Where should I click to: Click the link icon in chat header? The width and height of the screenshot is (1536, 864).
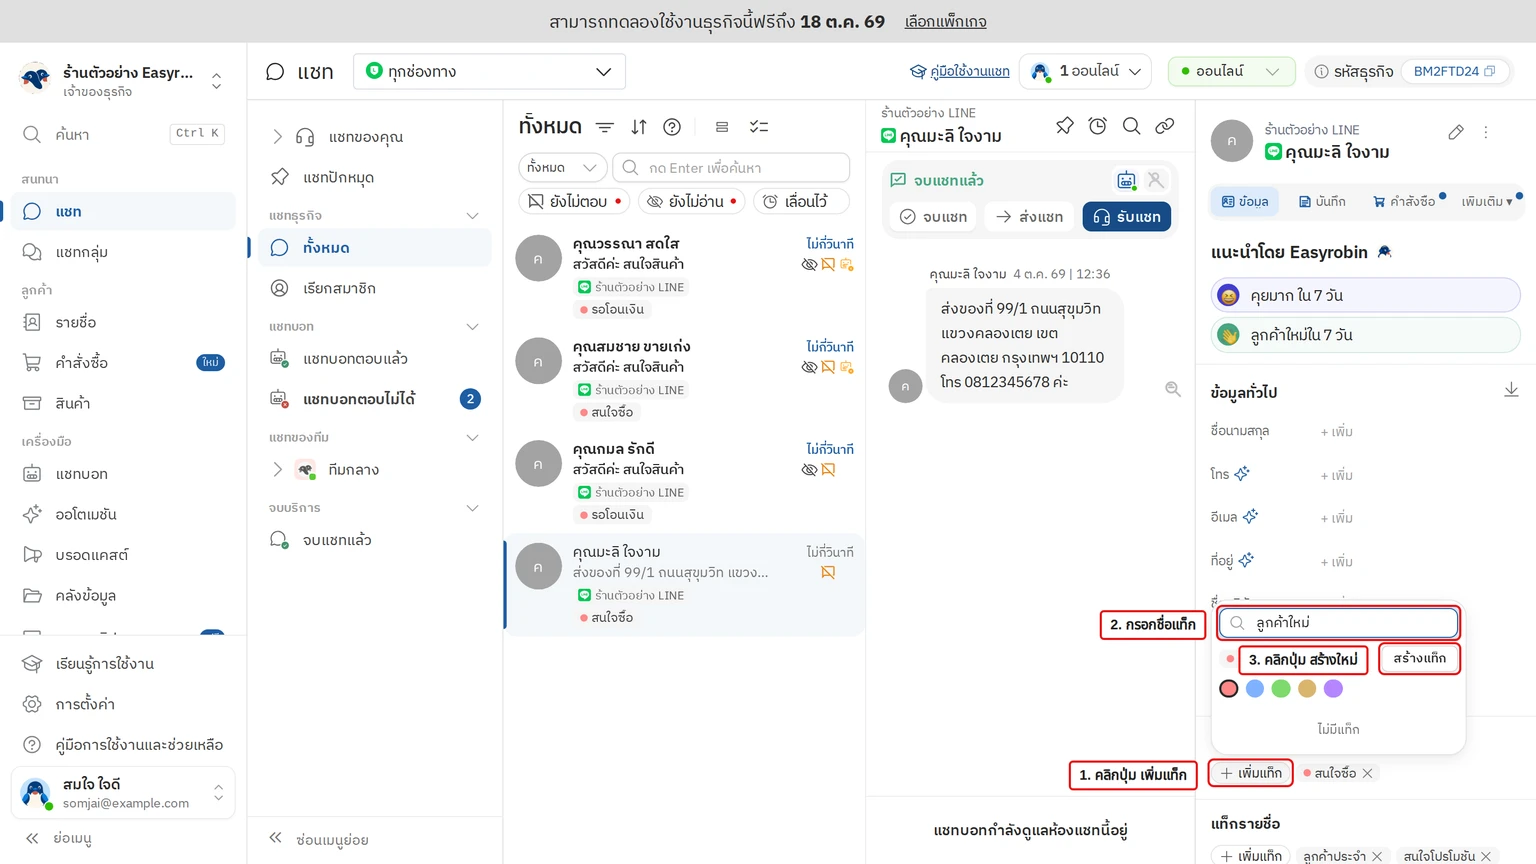[1165, 126]
